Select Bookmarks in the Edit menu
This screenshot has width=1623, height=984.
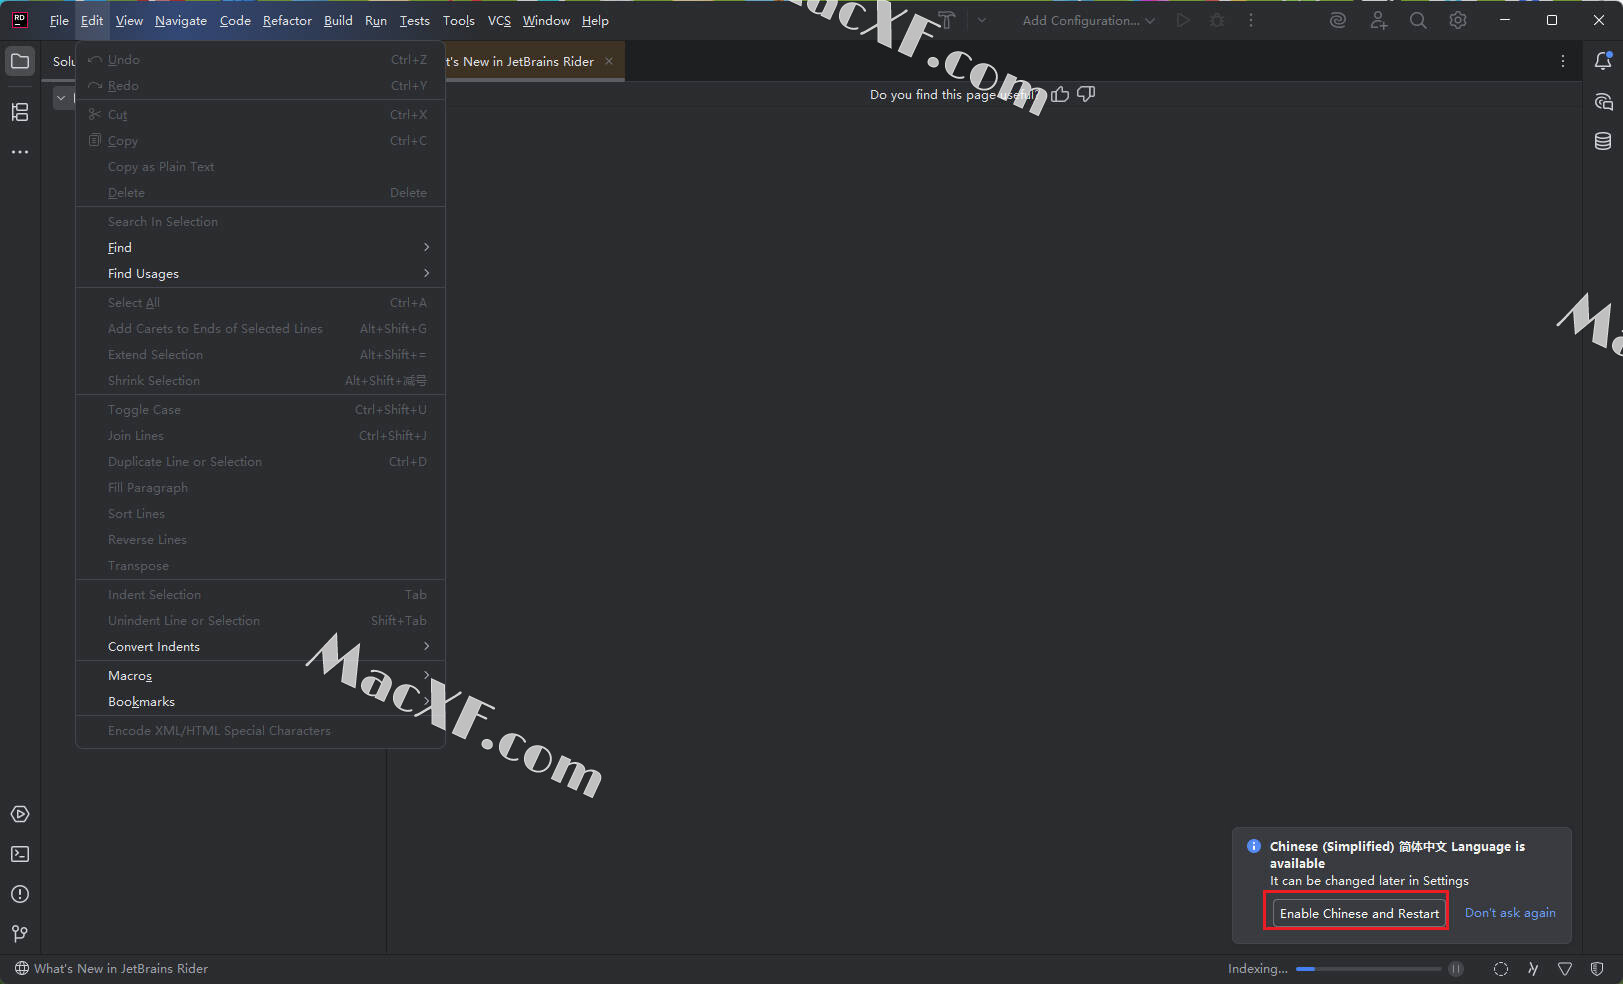click(x=260, y=701)
